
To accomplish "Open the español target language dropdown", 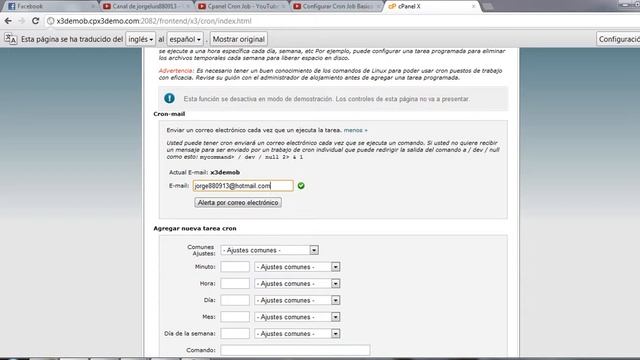I will coord(185,39).
